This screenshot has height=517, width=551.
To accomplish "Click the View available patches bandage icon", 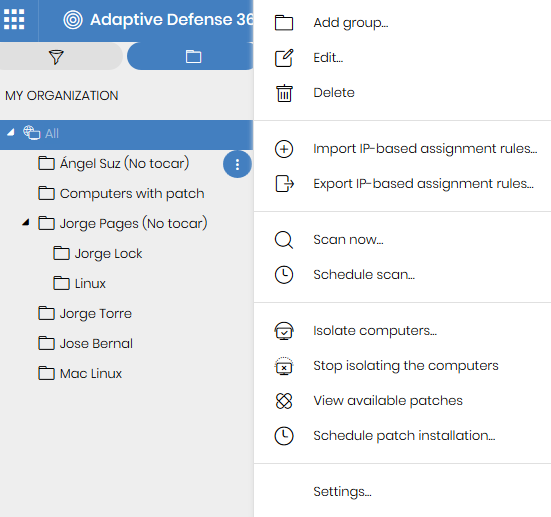I will 284,401.
